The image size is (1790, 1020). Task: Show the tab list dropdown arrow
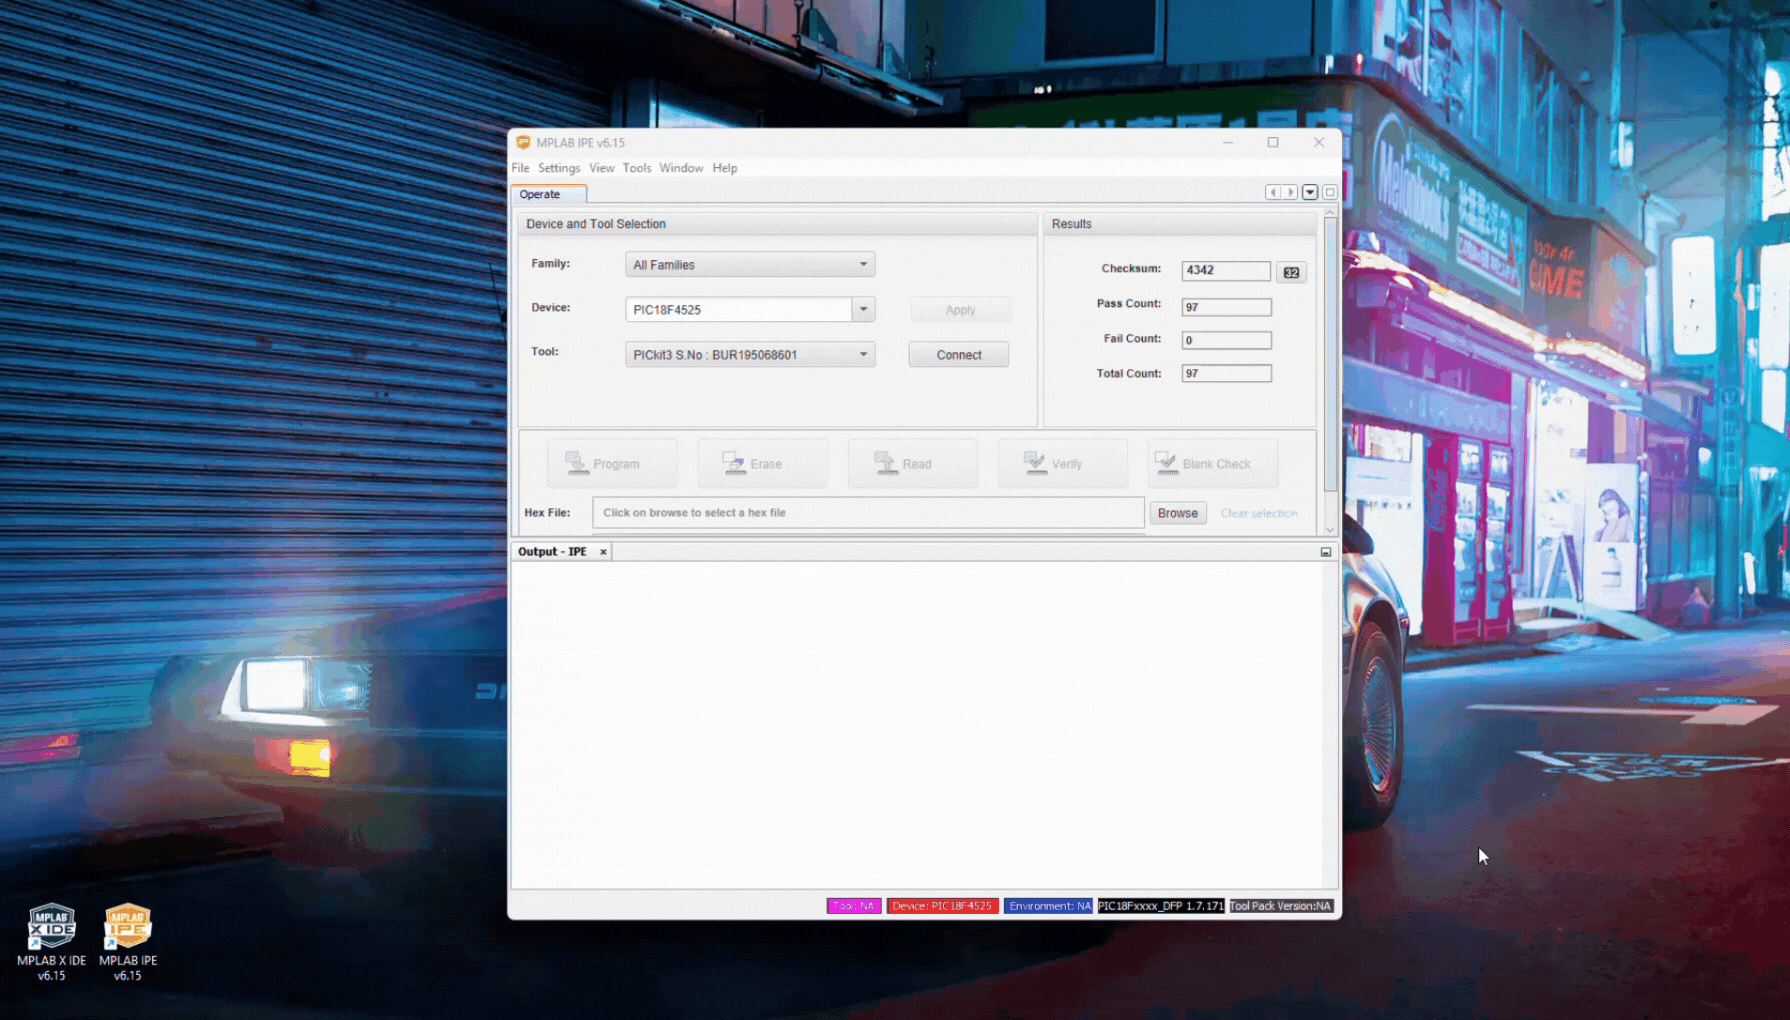pyautogui.click(x=1310, y=192)
